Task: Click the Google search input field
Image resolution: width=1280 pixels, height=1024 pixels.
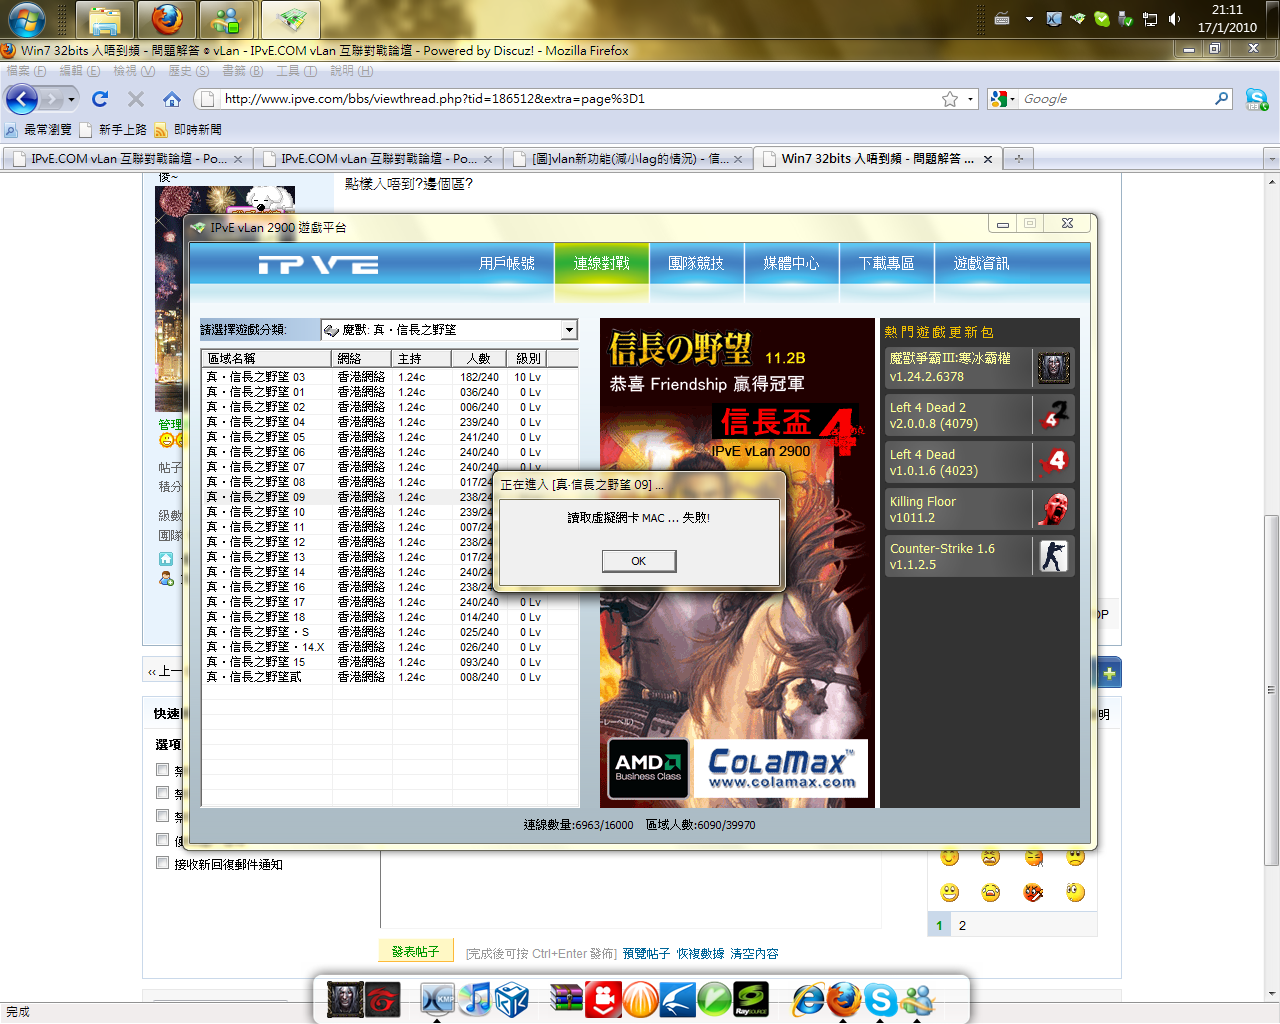Action: (1116, 99)
